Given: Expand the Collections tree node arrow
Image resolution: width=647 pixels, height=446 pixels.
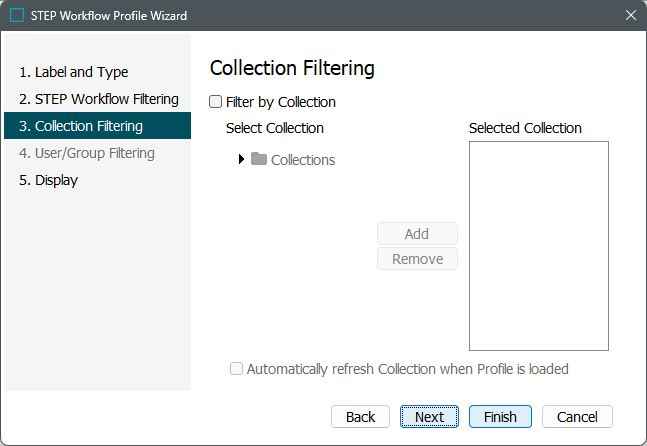Looking at the screenshot, I should 242,159.
